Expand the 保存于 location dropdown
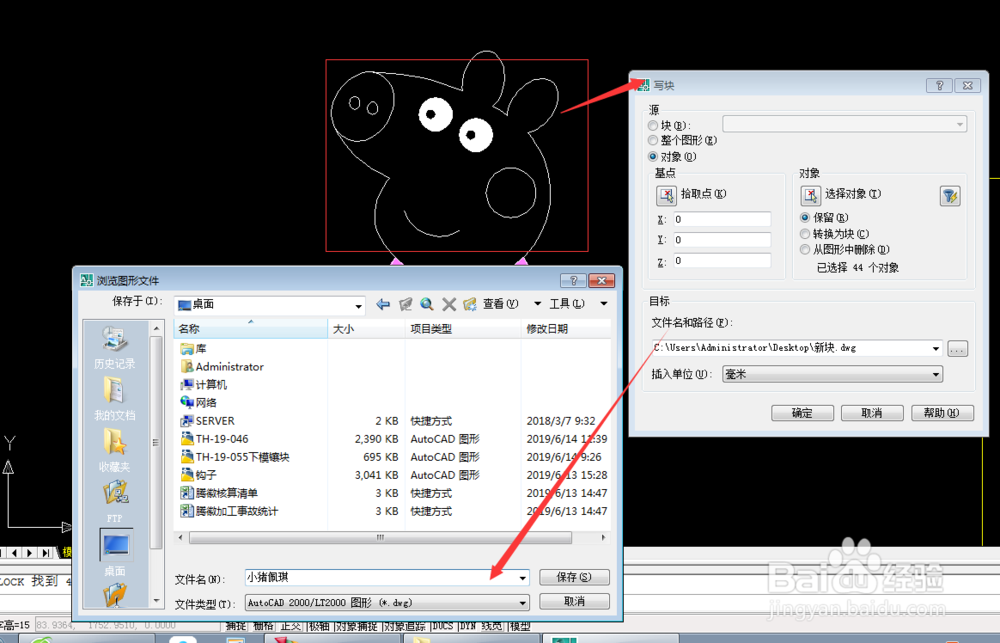The height and width of the screenshot is (643, 1000). [x=358, y=306]
